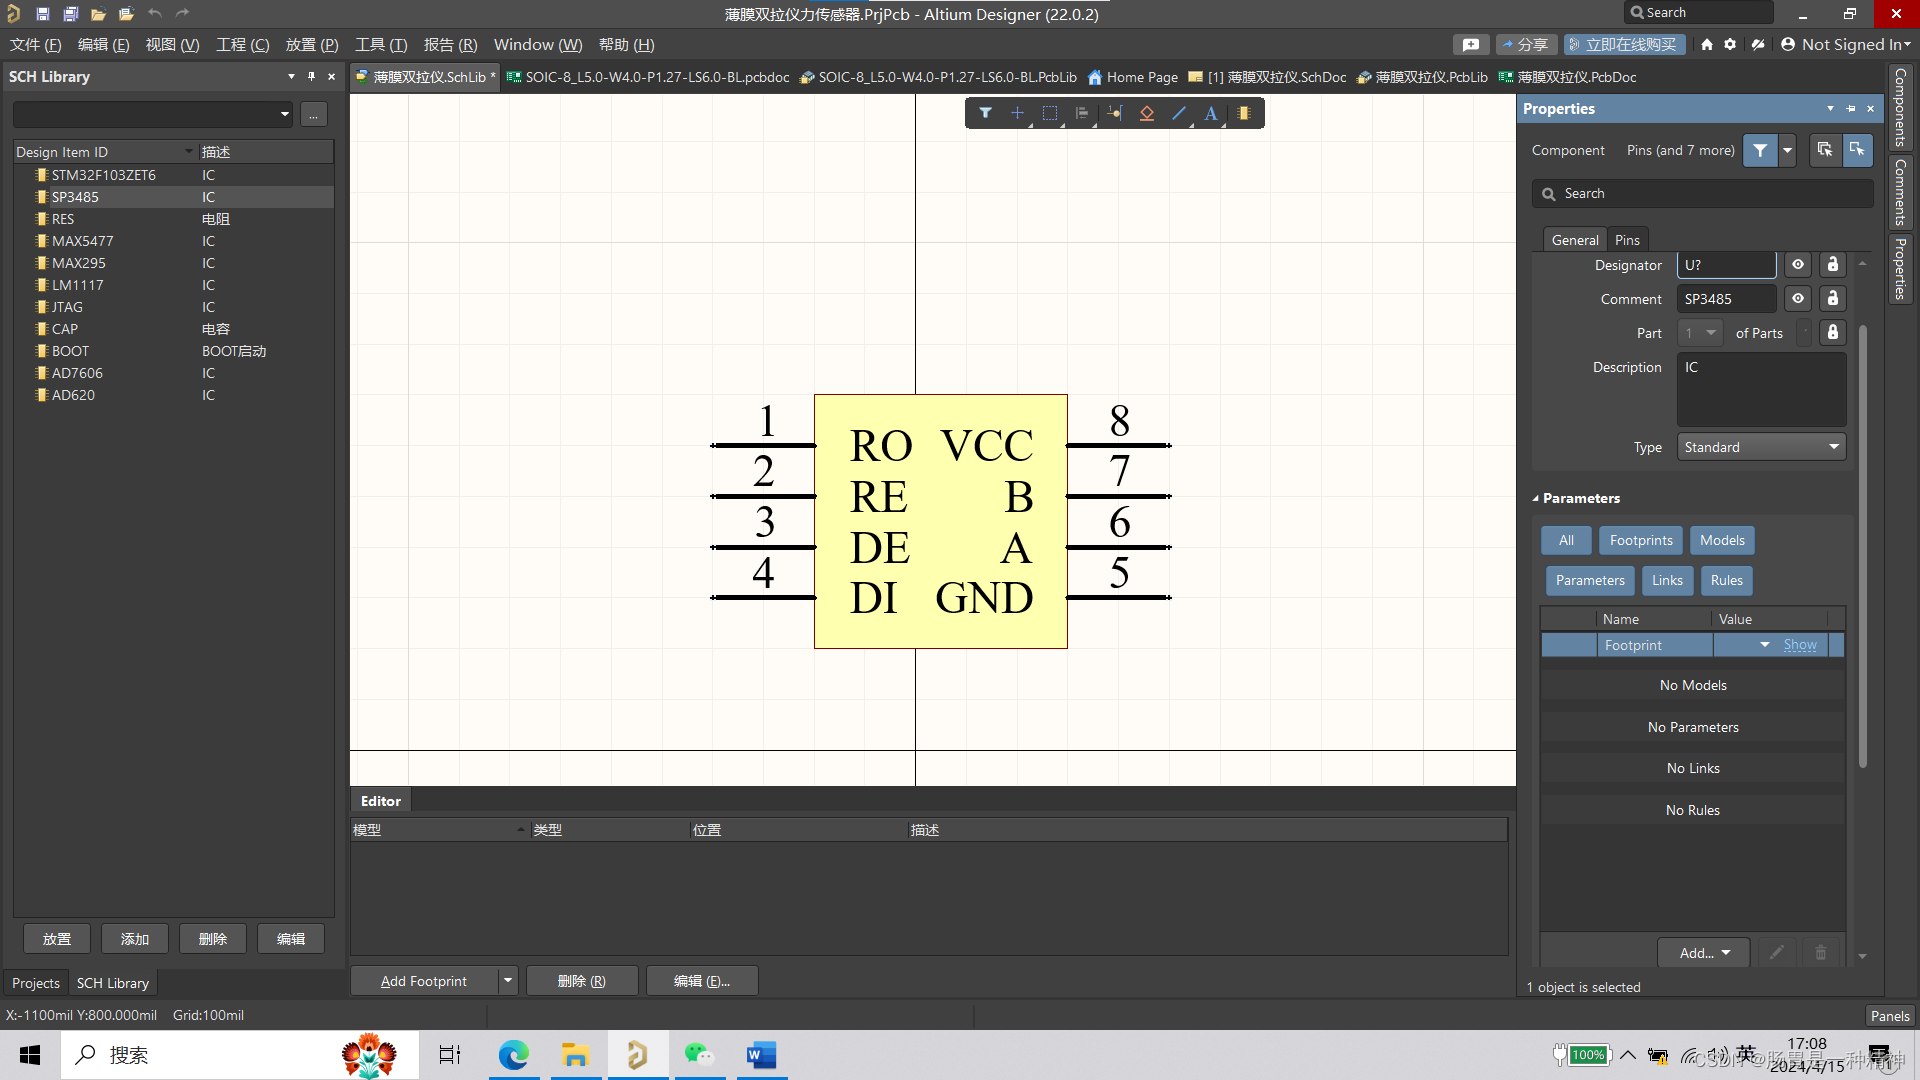Switch to the Pins tab
1920x1080 pixels.
[1627, 240]
